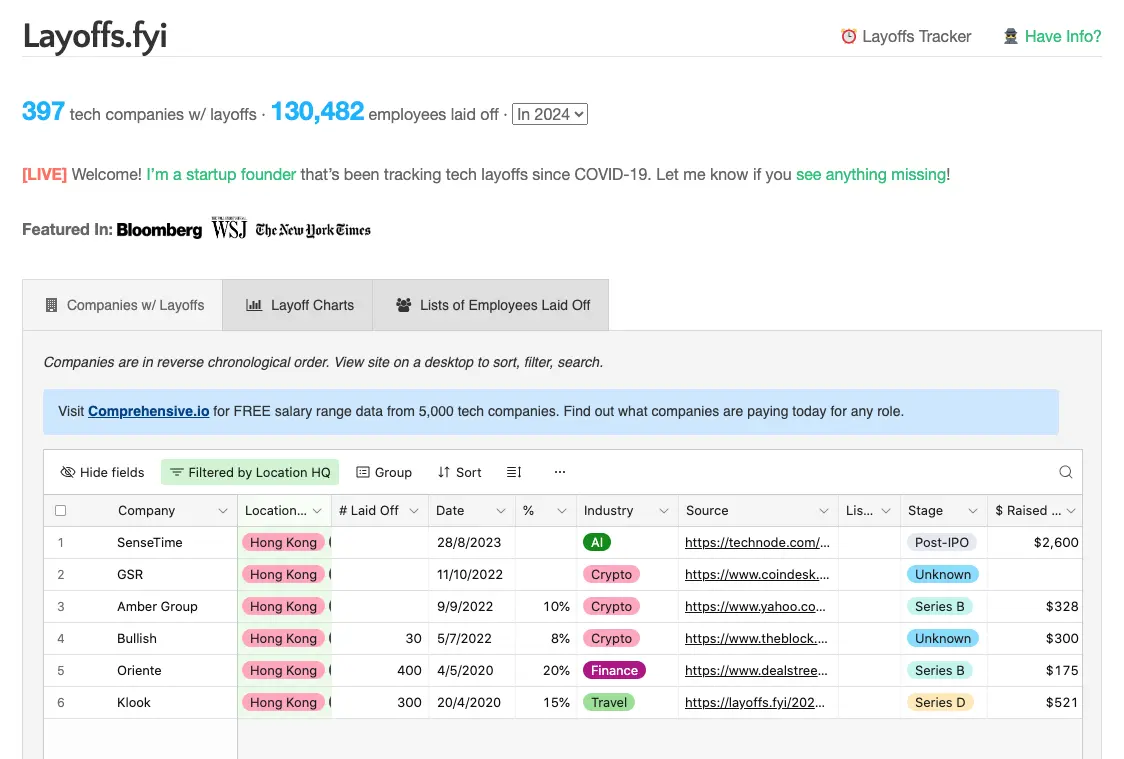Switch to the Layoff Charts tab
1124x759 pixels.
[297, 305]
